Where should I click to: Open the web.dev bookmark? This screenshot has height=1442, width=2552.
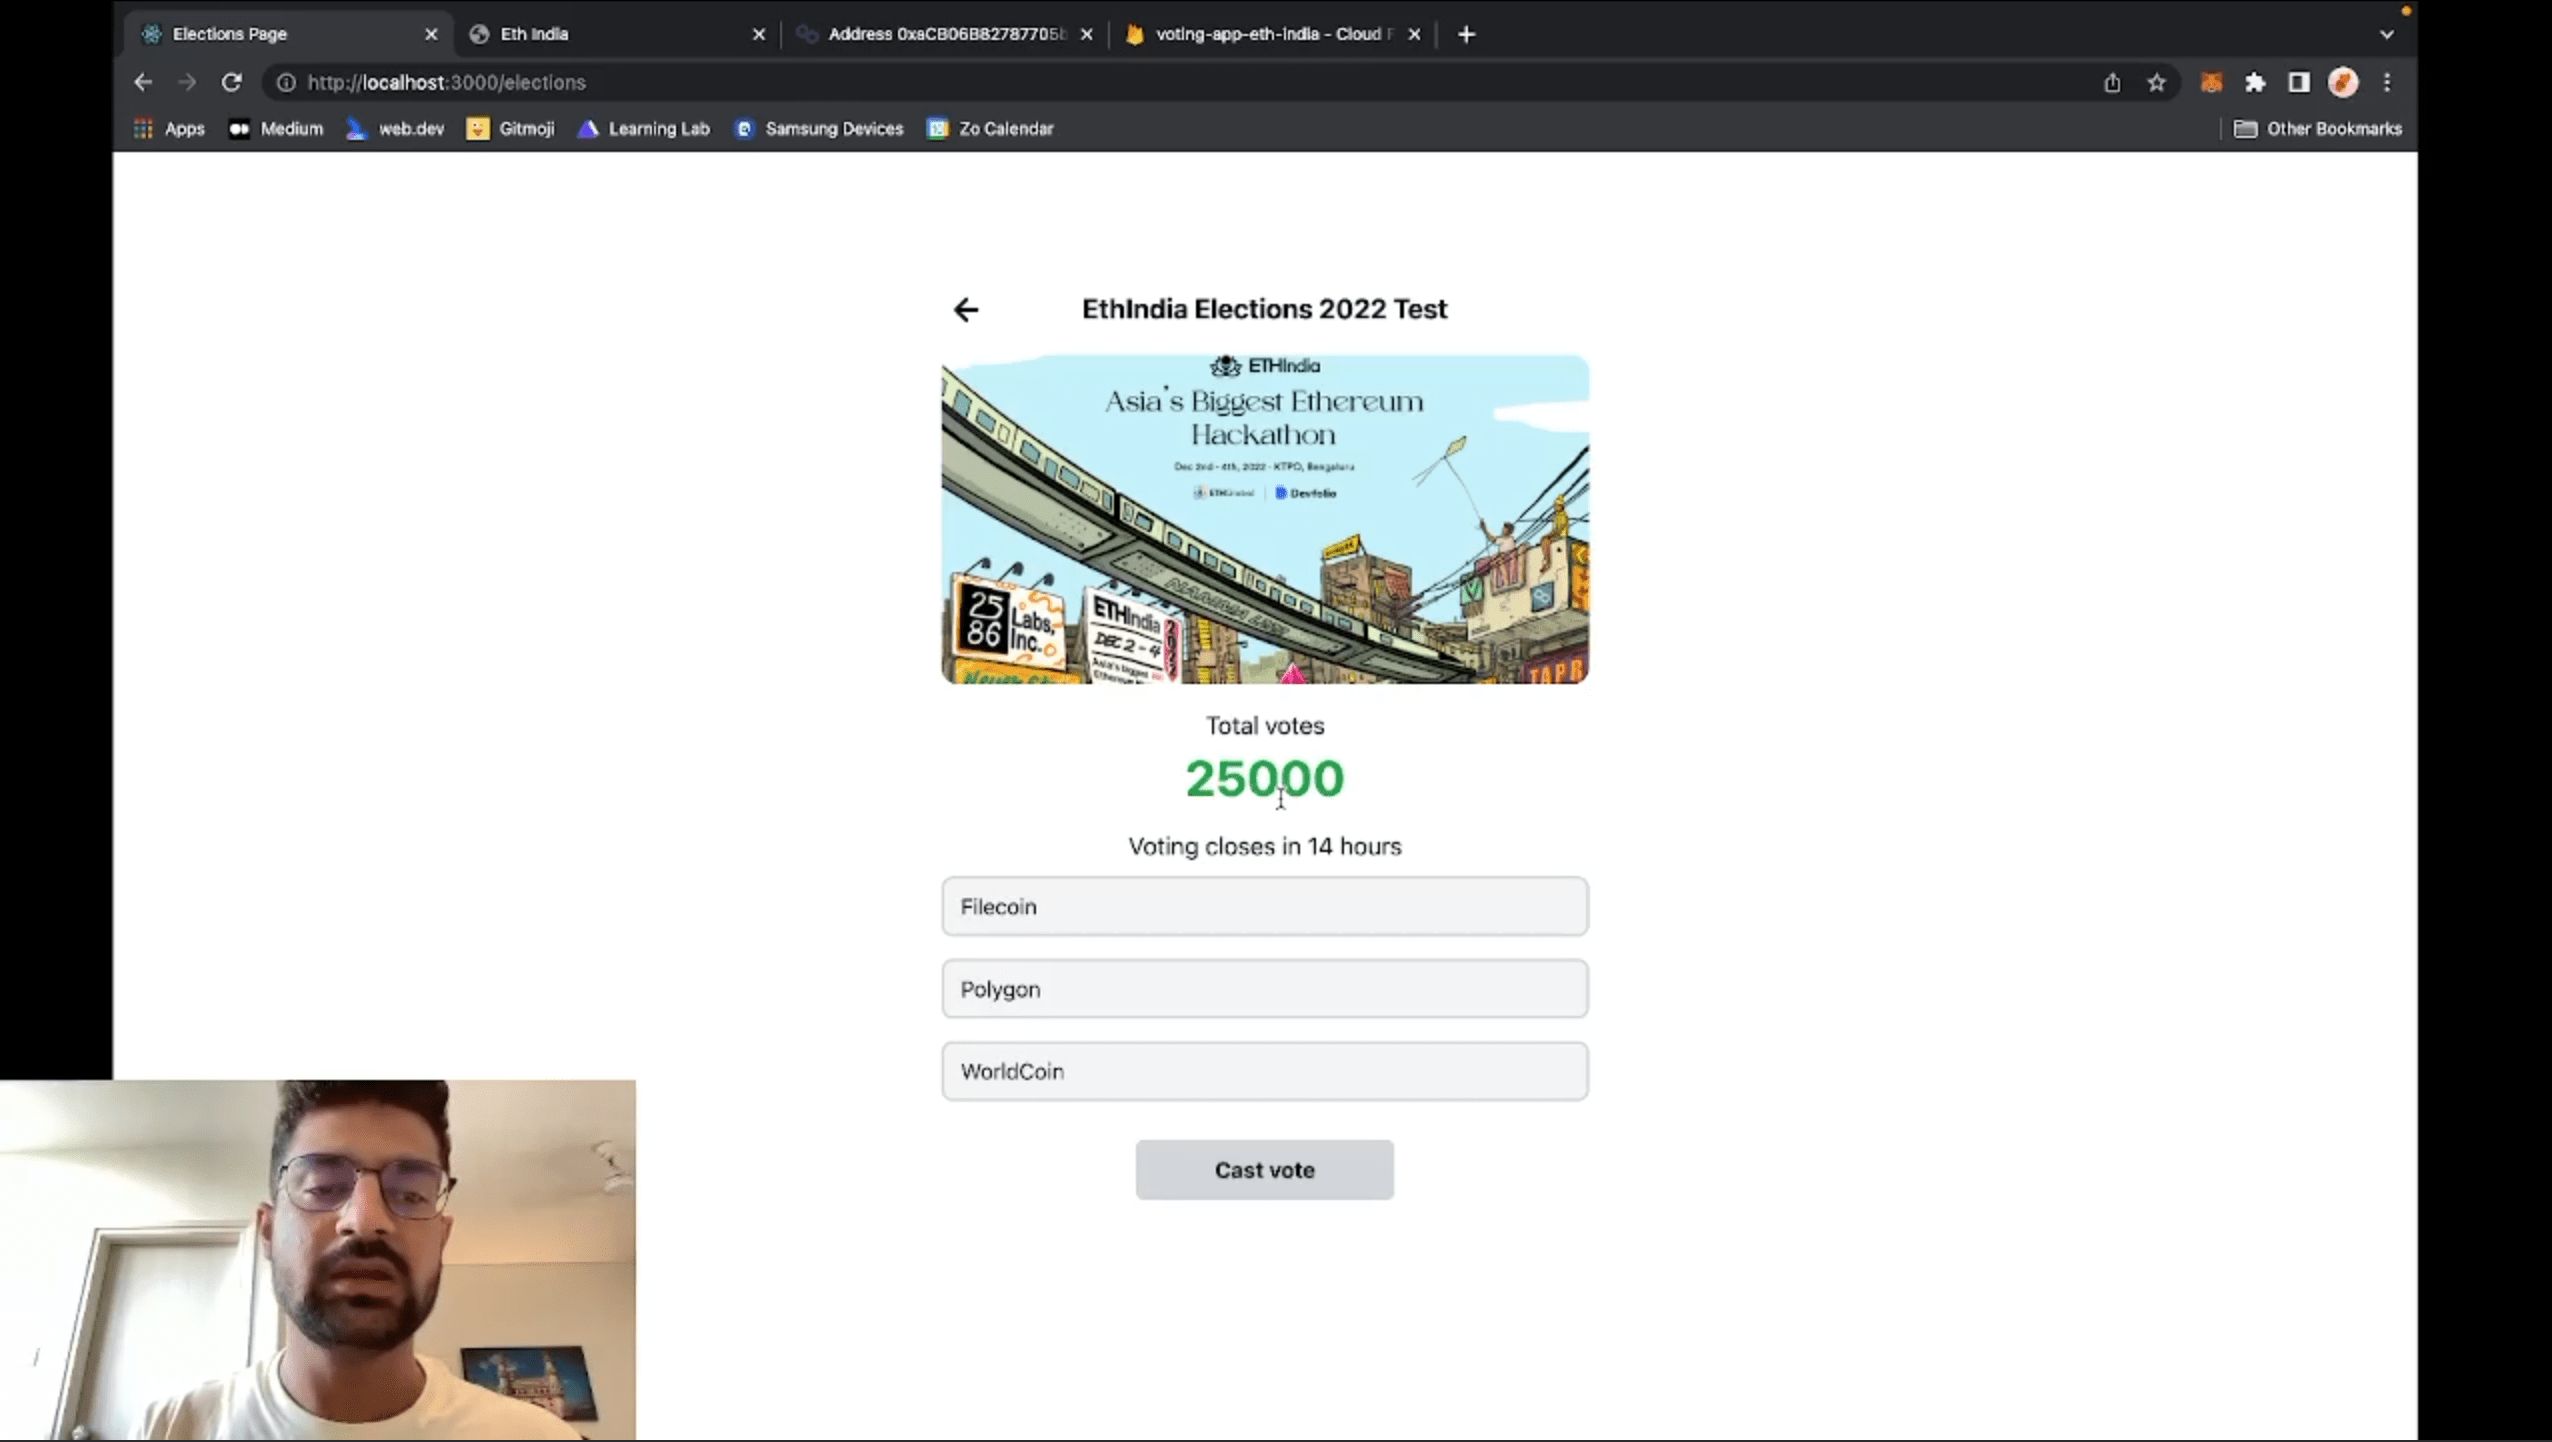(x=395, y=129)
